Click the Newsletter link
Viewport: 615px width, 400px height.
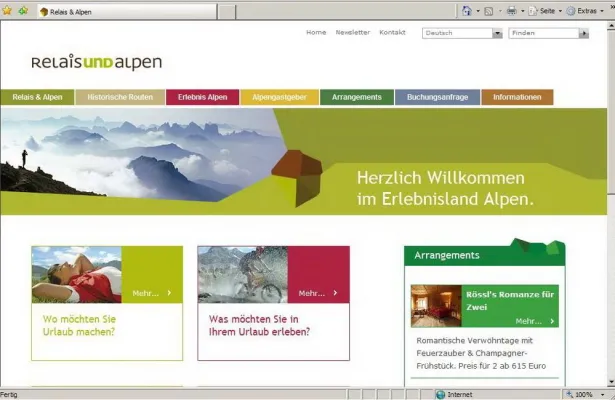(353, 32)
